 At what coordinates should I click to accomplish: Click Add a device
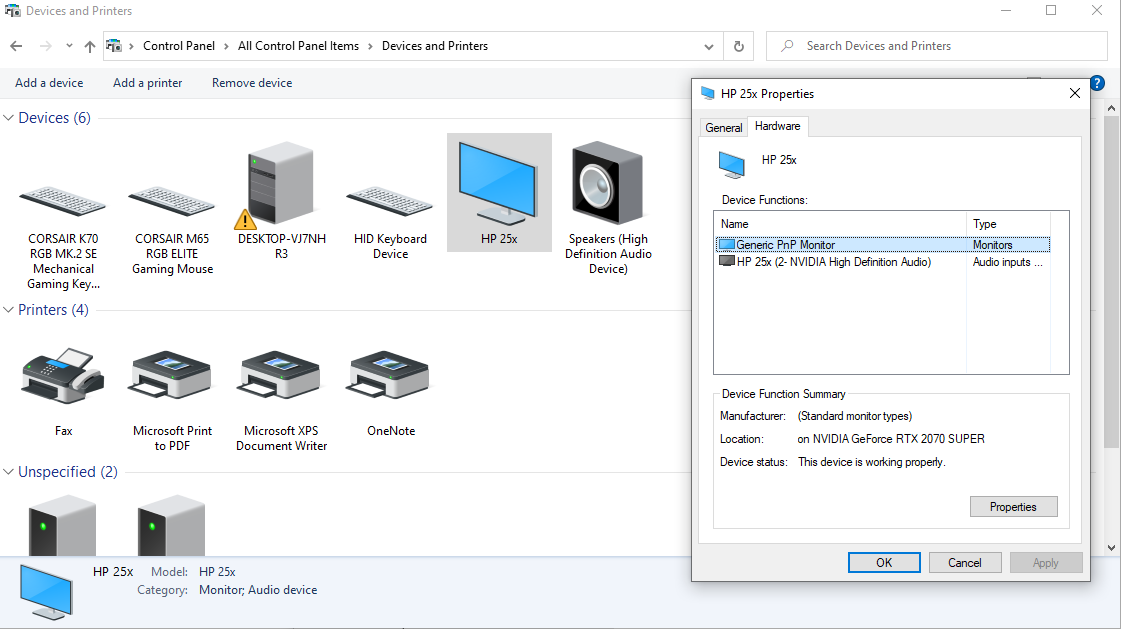click(x=49, y=83)
